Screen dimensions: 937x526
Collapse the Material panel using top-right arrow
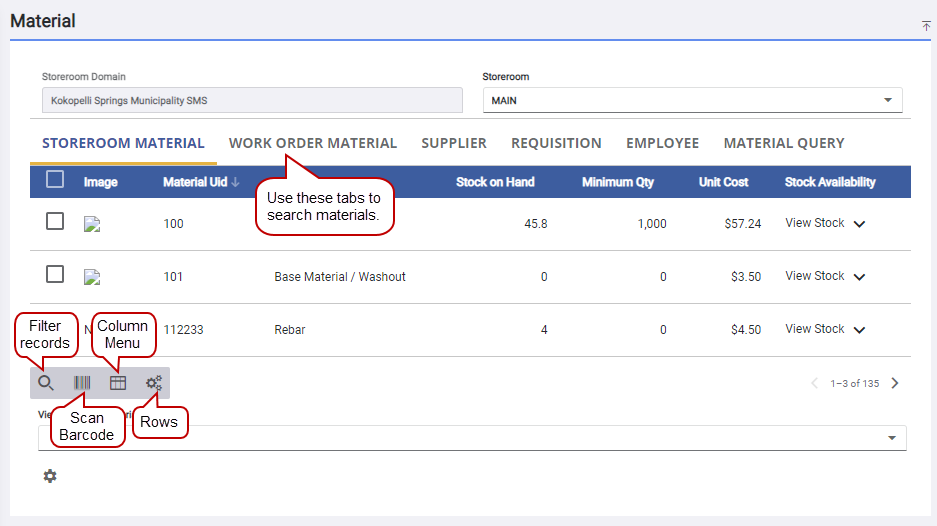pos(926,26)
